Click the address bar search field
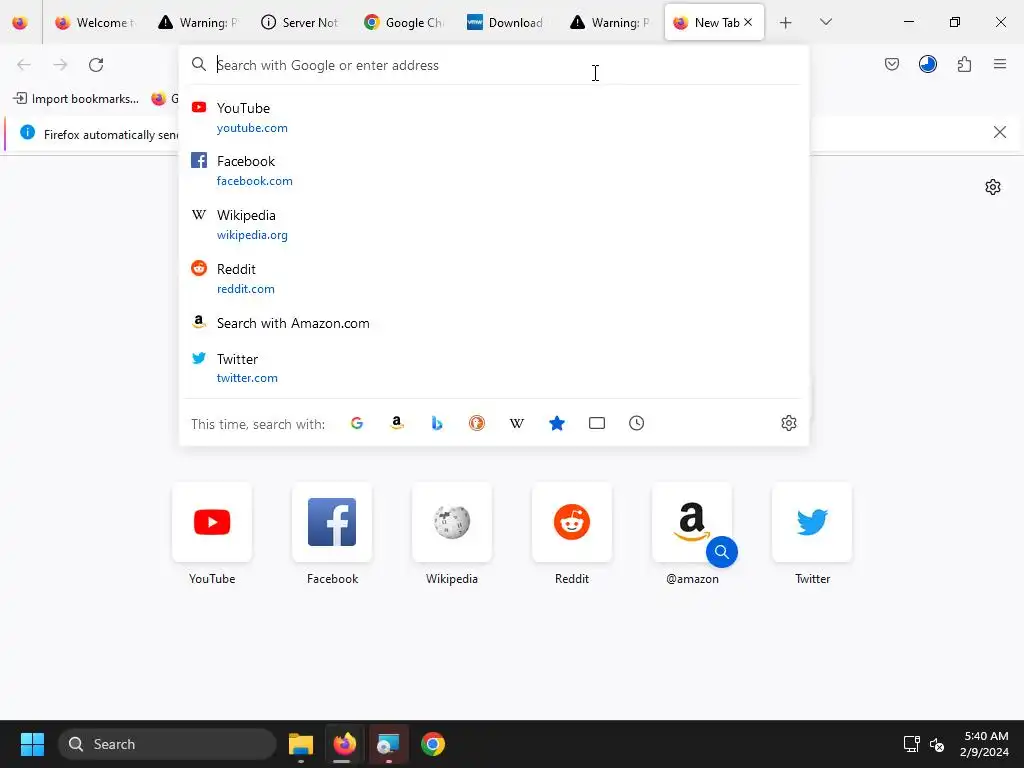This screenshot has width=1024, height=768. [x=494, y=65]
